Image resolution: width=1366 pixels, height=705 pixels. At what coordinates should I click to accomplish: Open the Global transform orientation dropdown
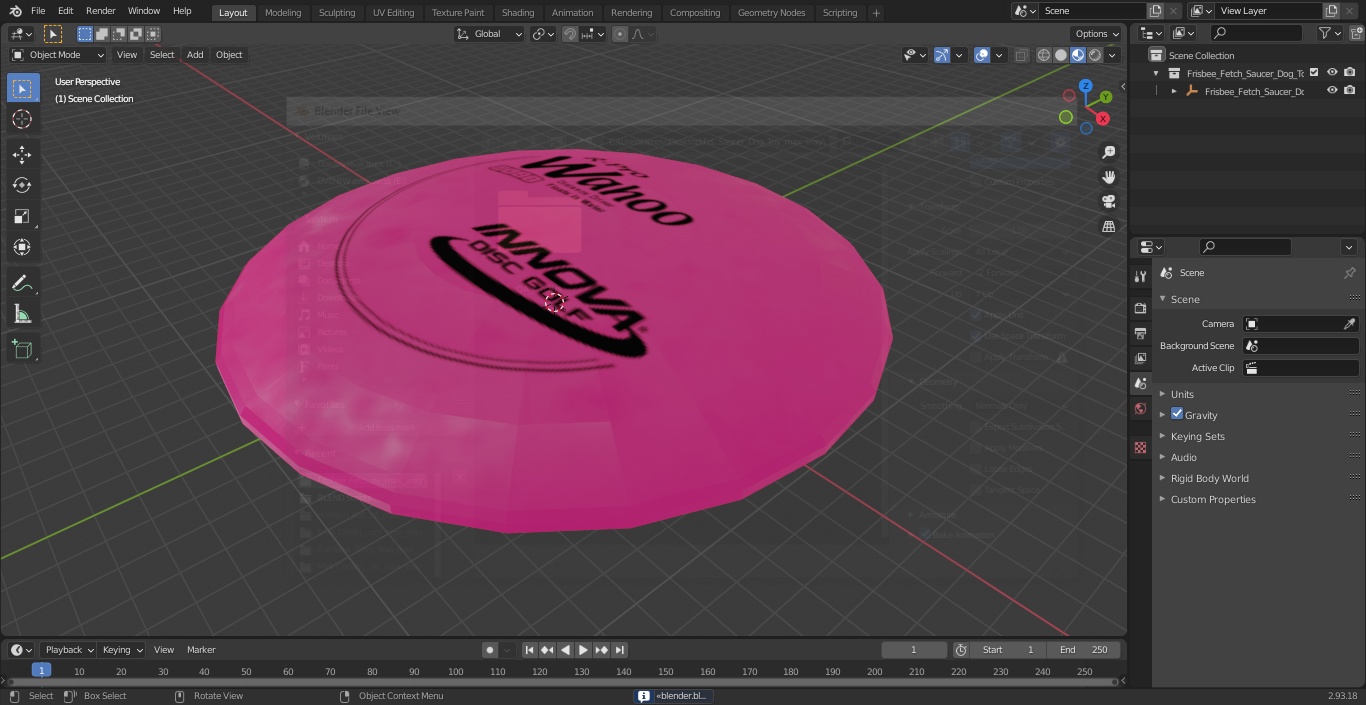[490, 34]
